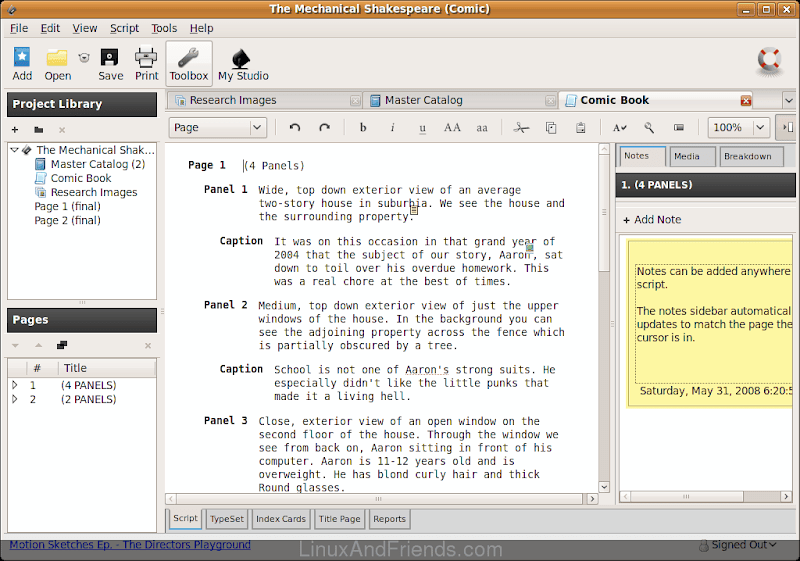The width and height of the screenshot is (800, 561).
Task: Add new item in Project Library
Action: (15, 130)
